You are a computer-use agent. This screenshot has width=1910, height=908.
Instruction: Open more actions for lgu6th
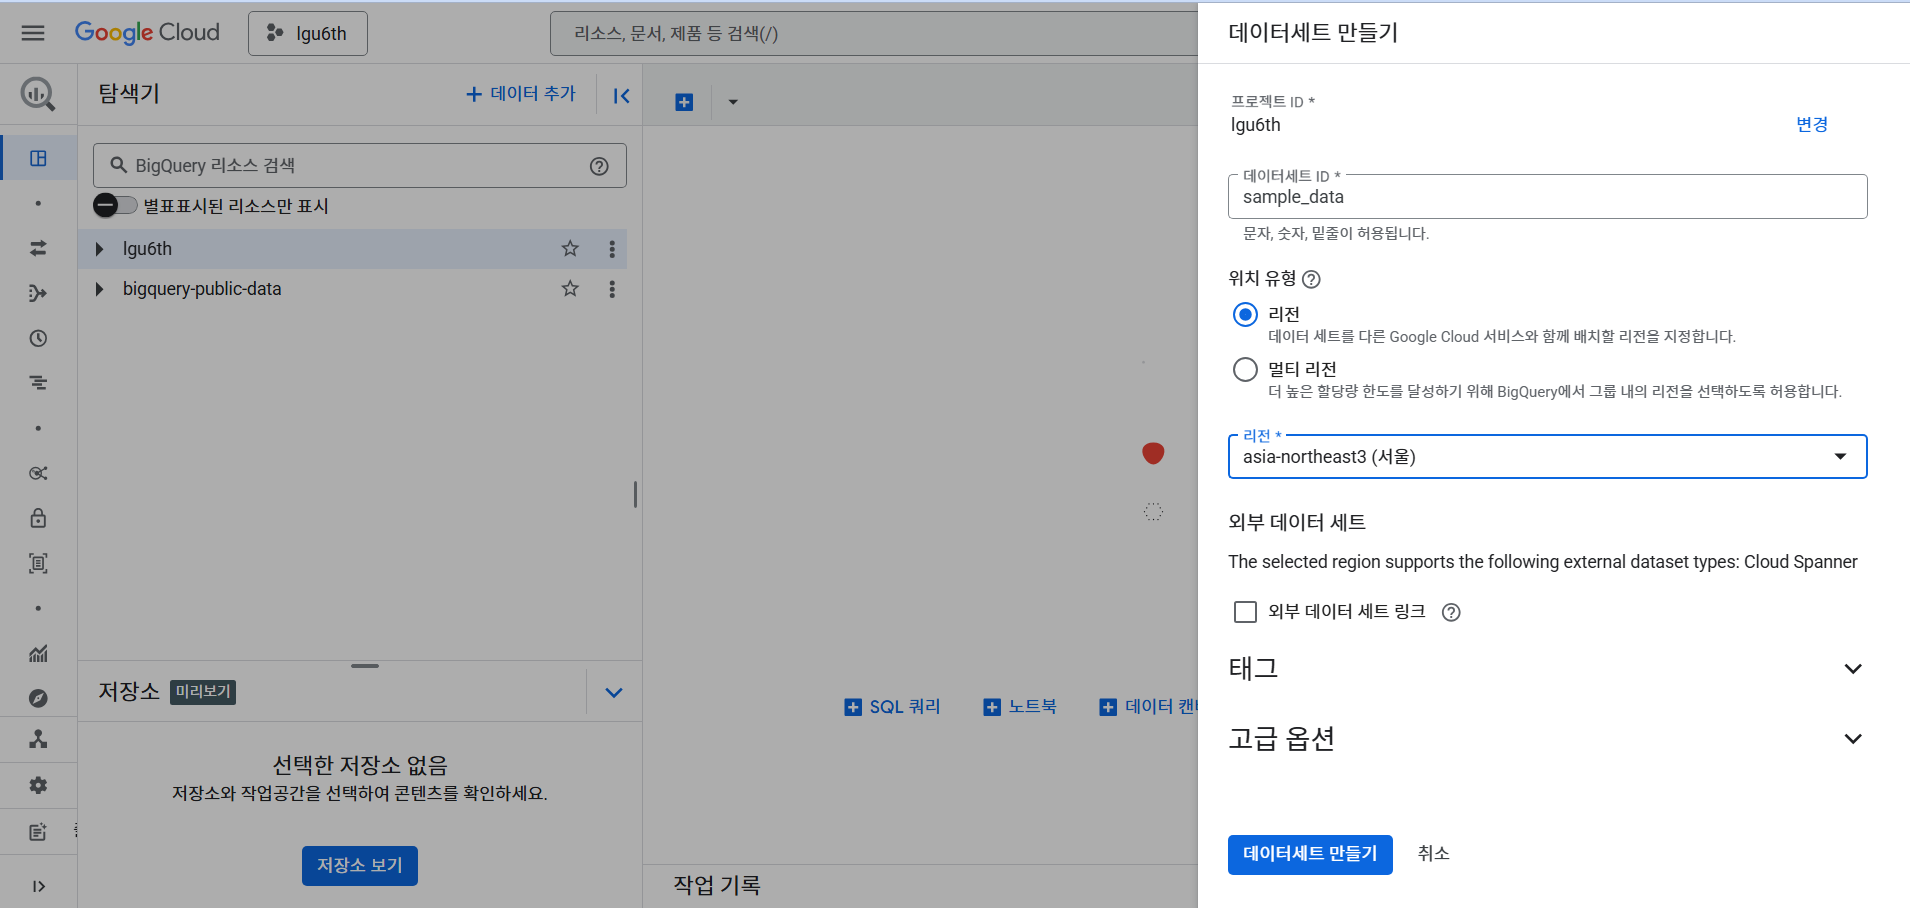tap(612, 249)
